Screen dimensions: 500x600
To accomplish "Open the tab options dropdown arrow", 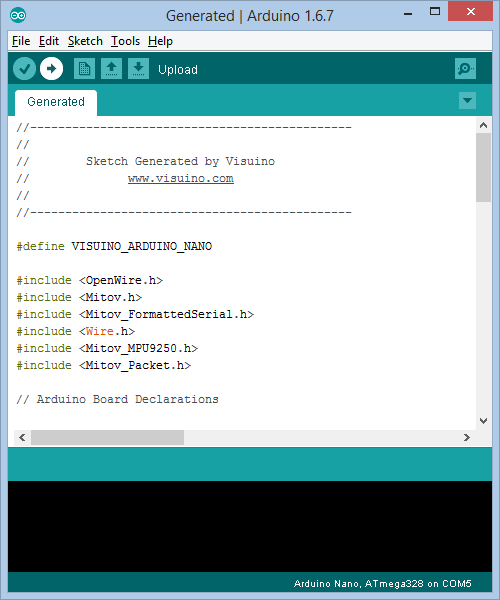I will click(x=467, y=101).
